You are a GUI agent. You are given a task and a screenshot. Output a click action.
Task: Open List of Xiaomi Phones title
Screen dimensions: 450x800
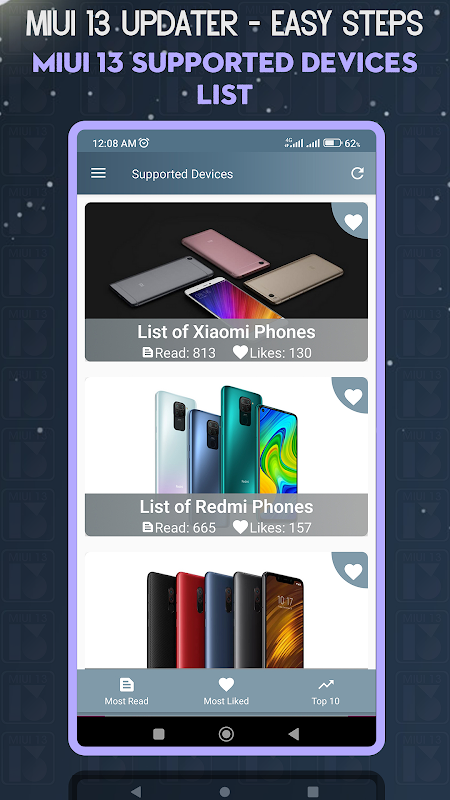(x=226, y=332)
